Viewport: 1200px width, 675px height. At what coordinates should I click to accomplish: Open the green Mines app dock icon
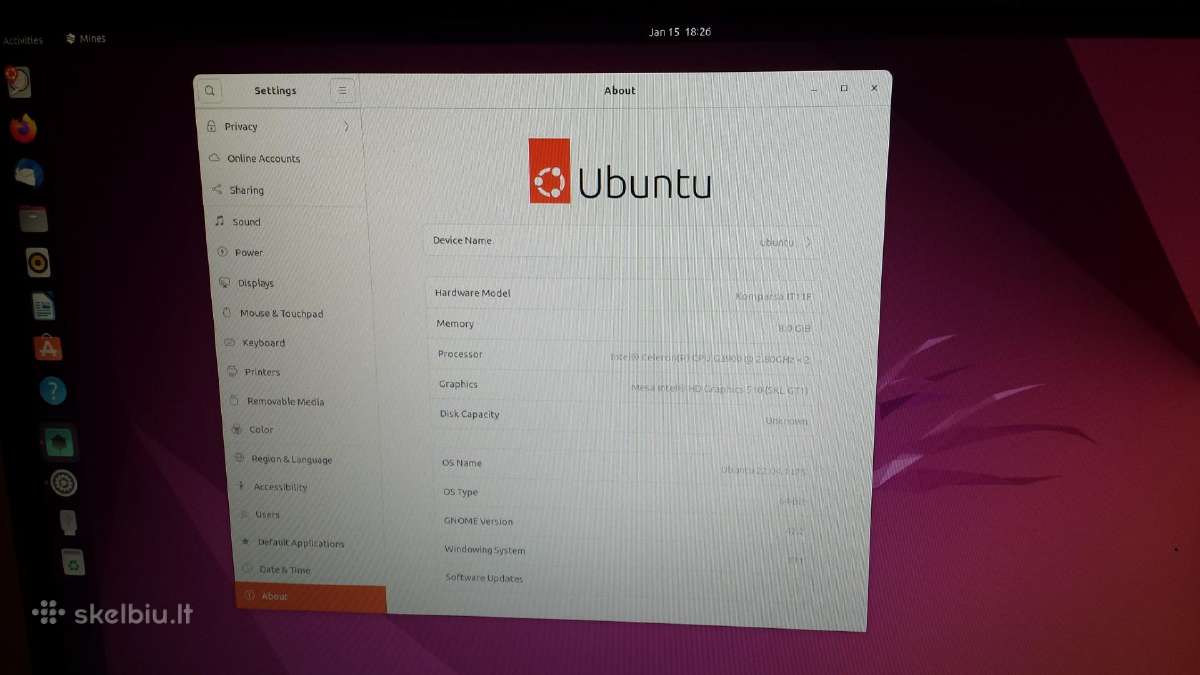click(59, 441)
